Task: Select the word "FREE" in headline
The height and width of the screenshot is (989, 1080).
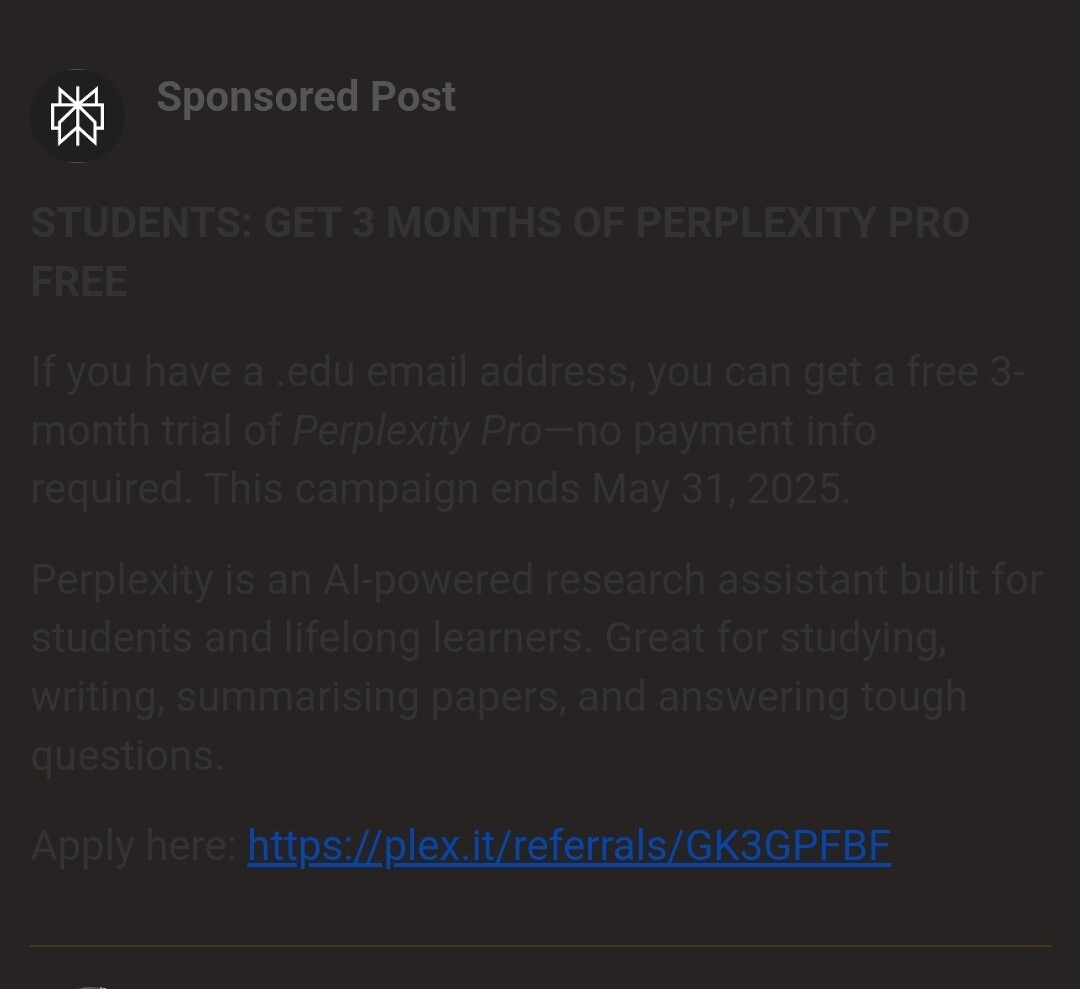Action: [x=79, y=282]
